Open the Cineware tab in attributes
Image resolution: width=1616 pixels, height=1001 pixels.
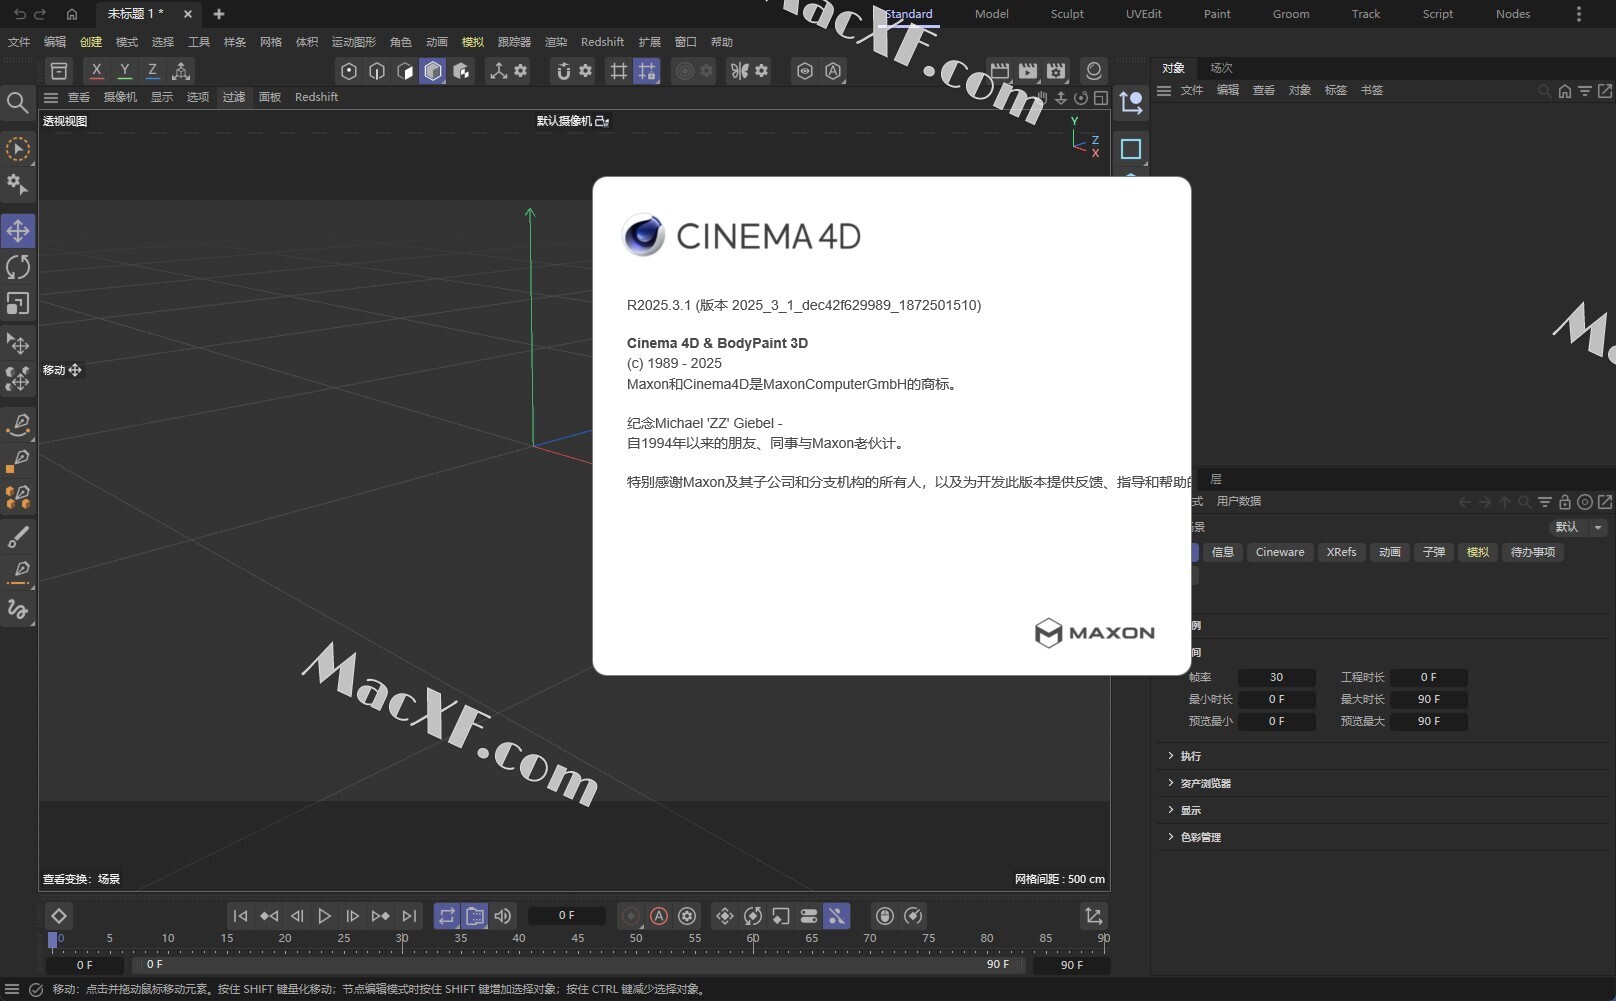pyautogui.click(x=1280, y=552)
